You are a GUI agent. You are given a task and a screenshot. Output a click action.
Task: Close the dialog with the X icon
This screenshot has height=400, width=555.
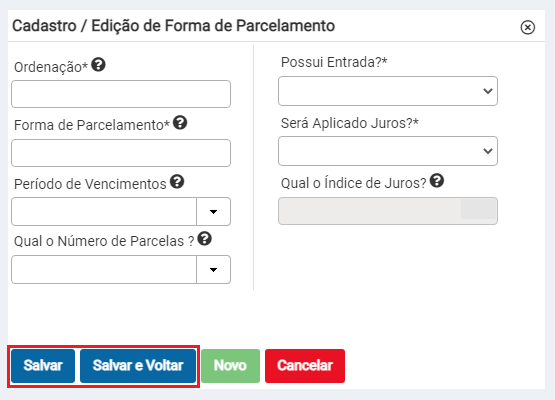[x=527, y=27]
